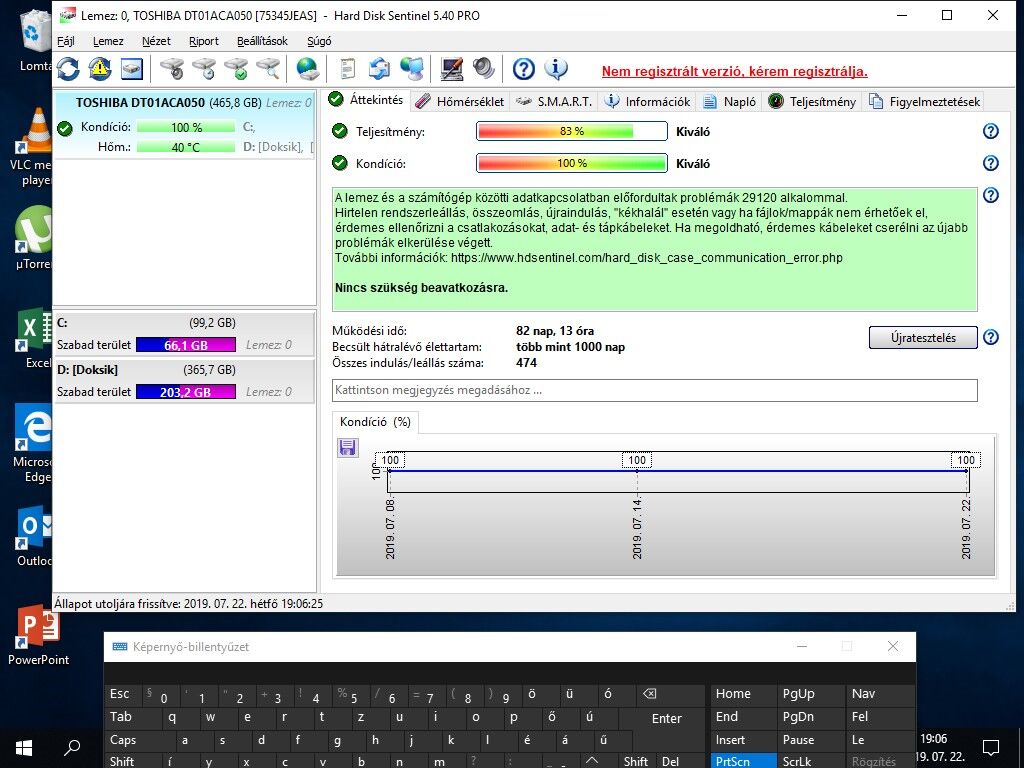Click help icon next to Újratesztelés button
The image size is (1024, 768).
(991, 337)
